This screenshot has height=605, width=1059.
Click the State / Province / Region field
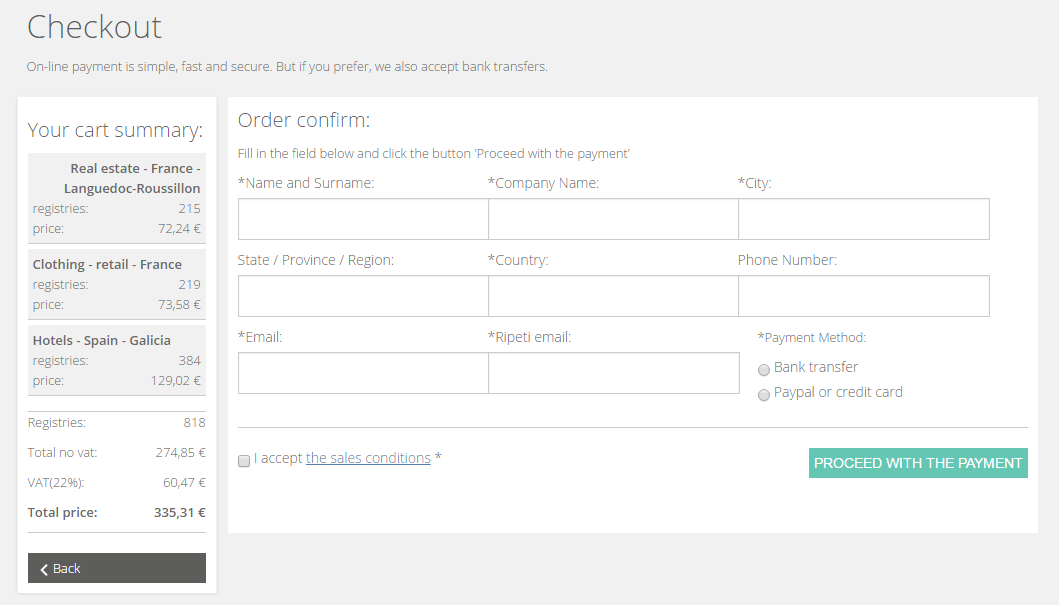(363, 296)
